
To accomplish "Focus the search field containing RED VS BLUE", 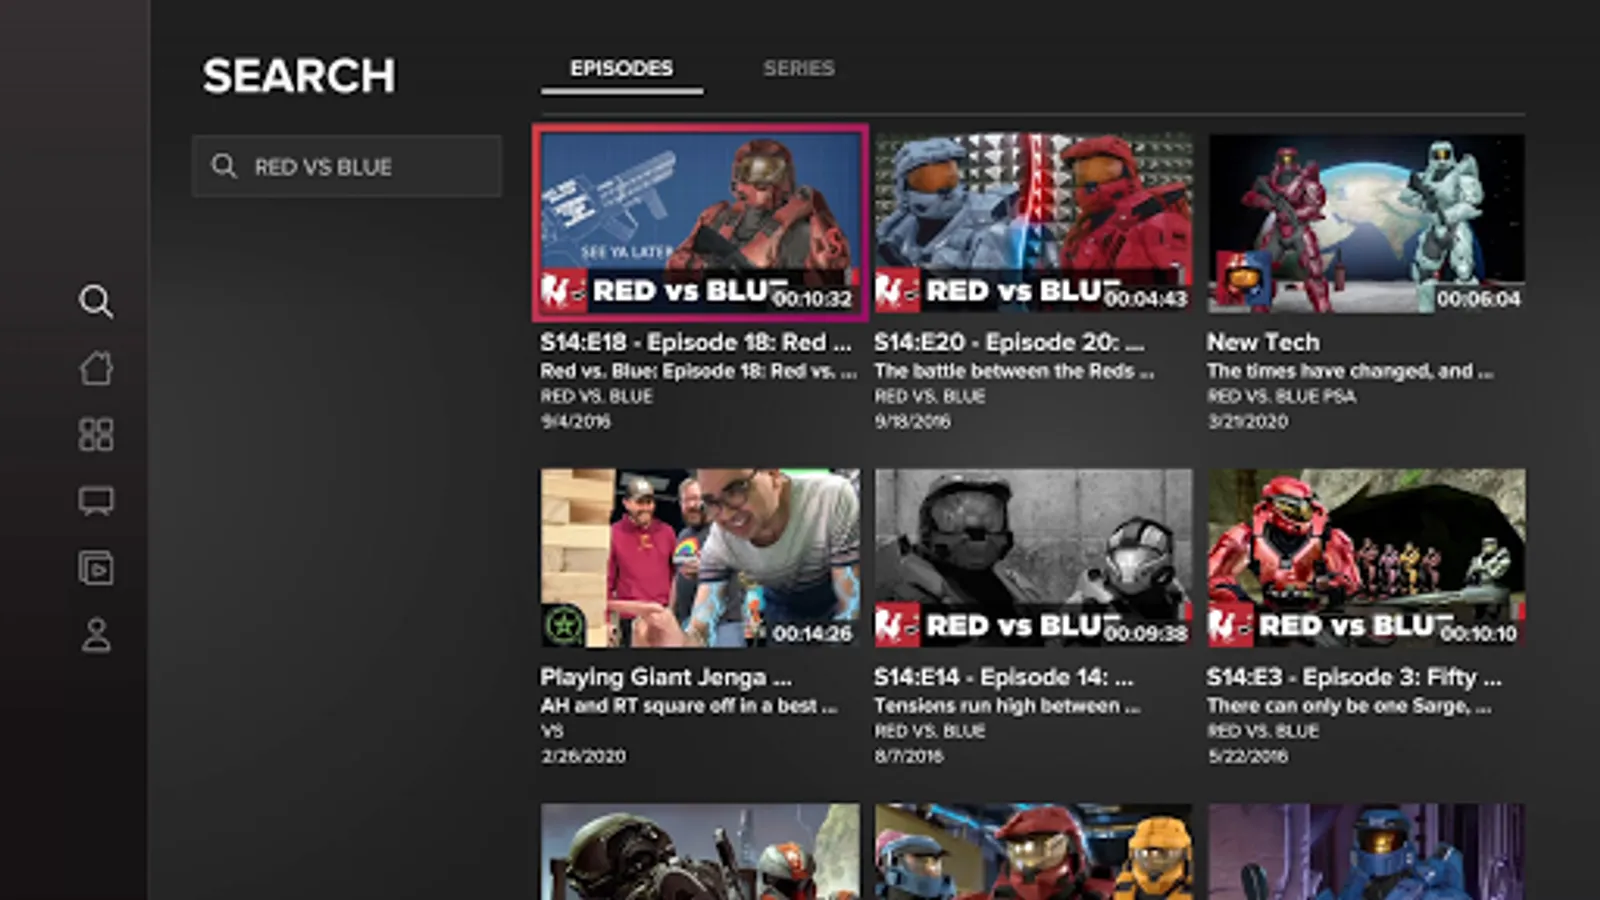I will pyautogui.click(x=347, y=166).
